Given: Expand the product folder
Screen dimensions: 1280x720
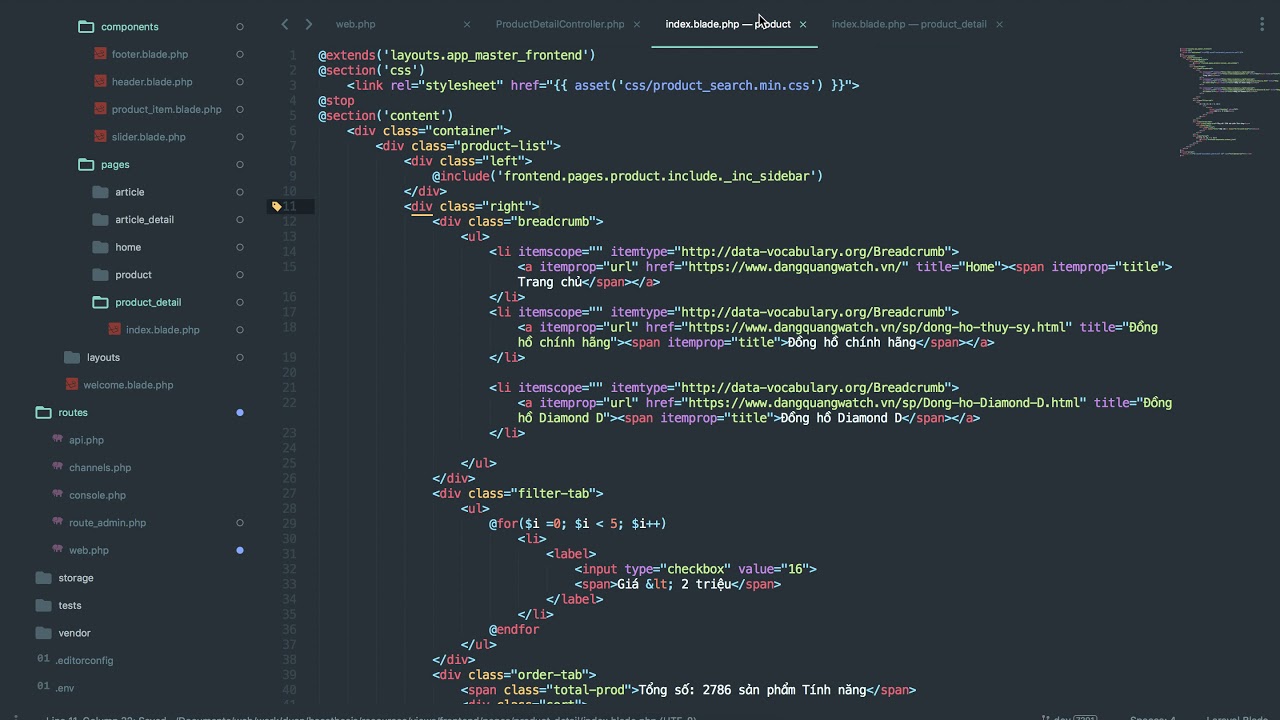Looking at the screenshot, I should pos(100,274).
